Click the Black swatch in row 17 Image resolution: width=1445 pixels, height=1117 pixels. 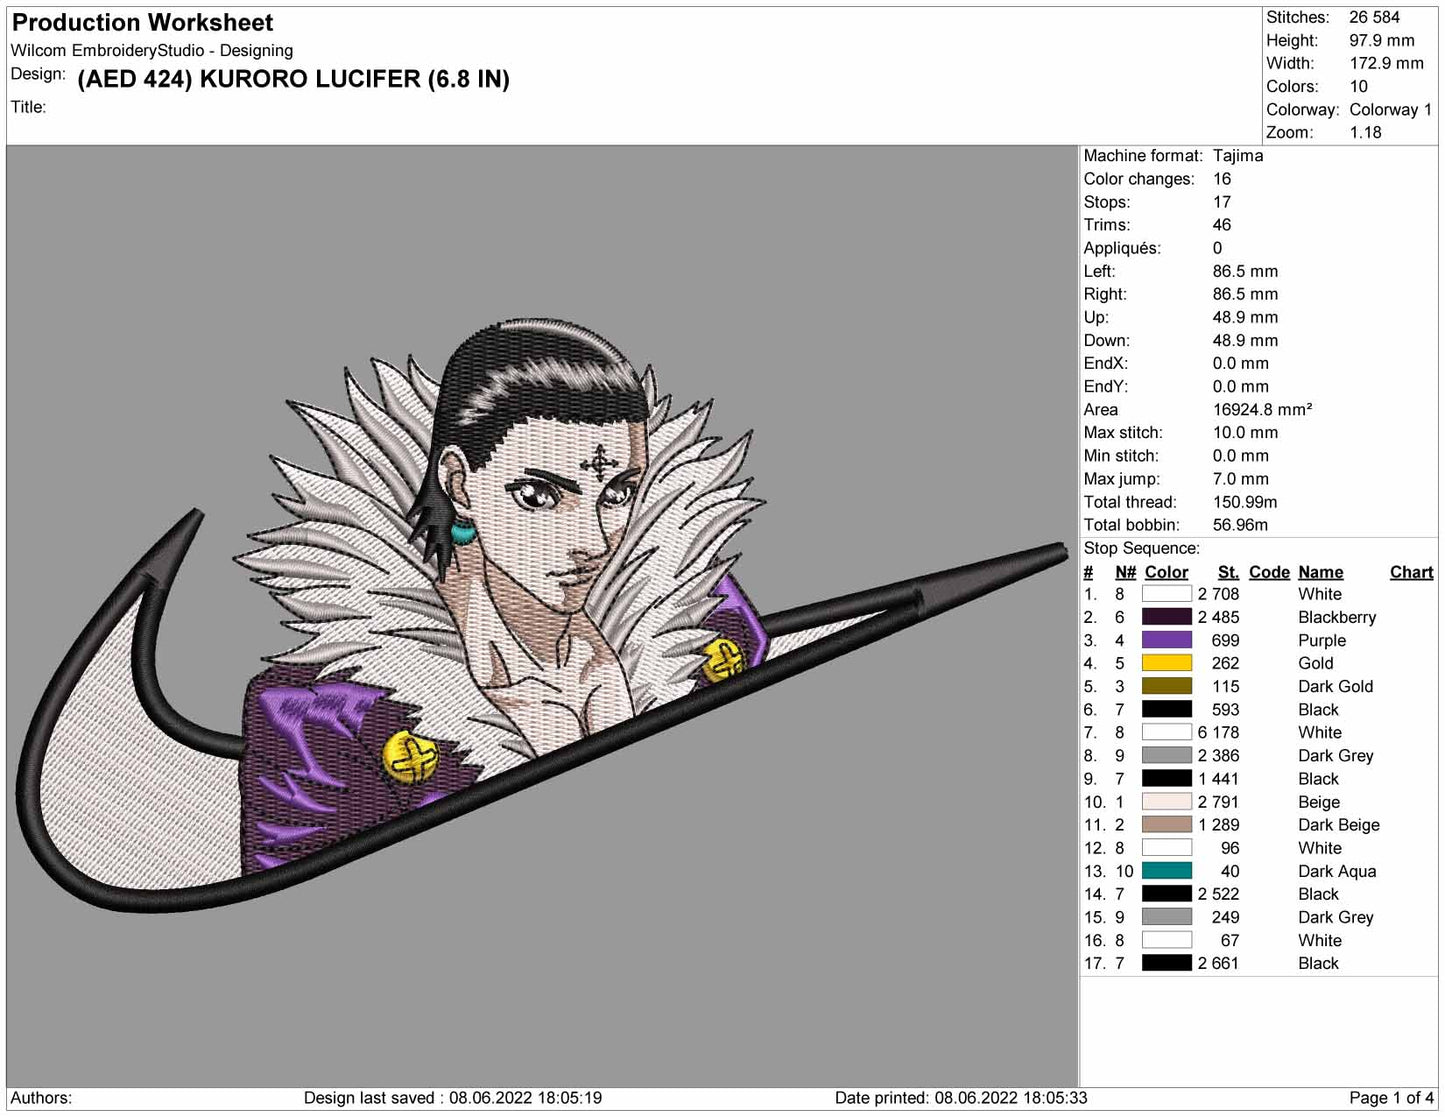(1166, 963)
